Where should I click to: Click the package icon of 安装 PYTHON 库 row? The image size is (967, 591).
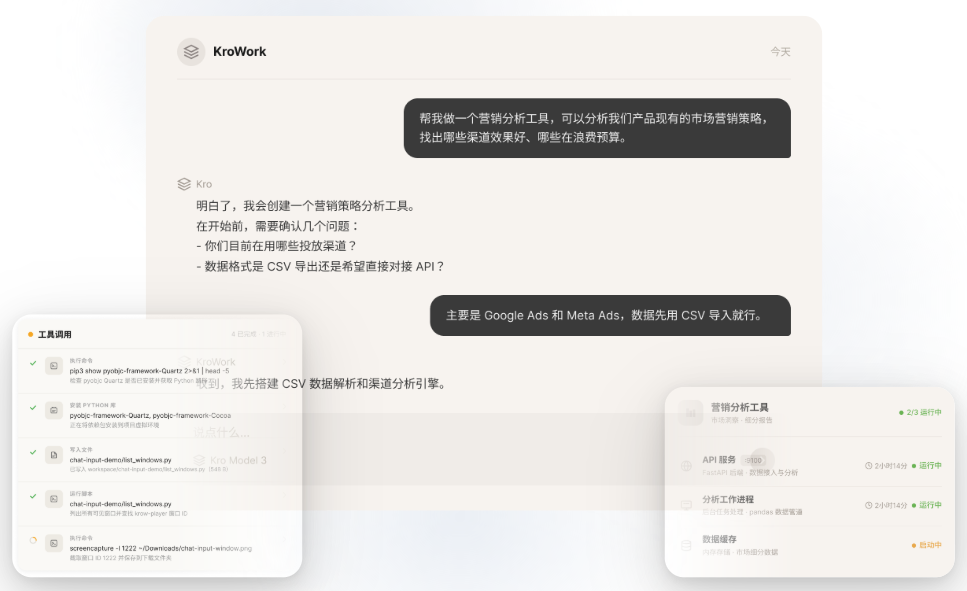(x=54, y=410)
